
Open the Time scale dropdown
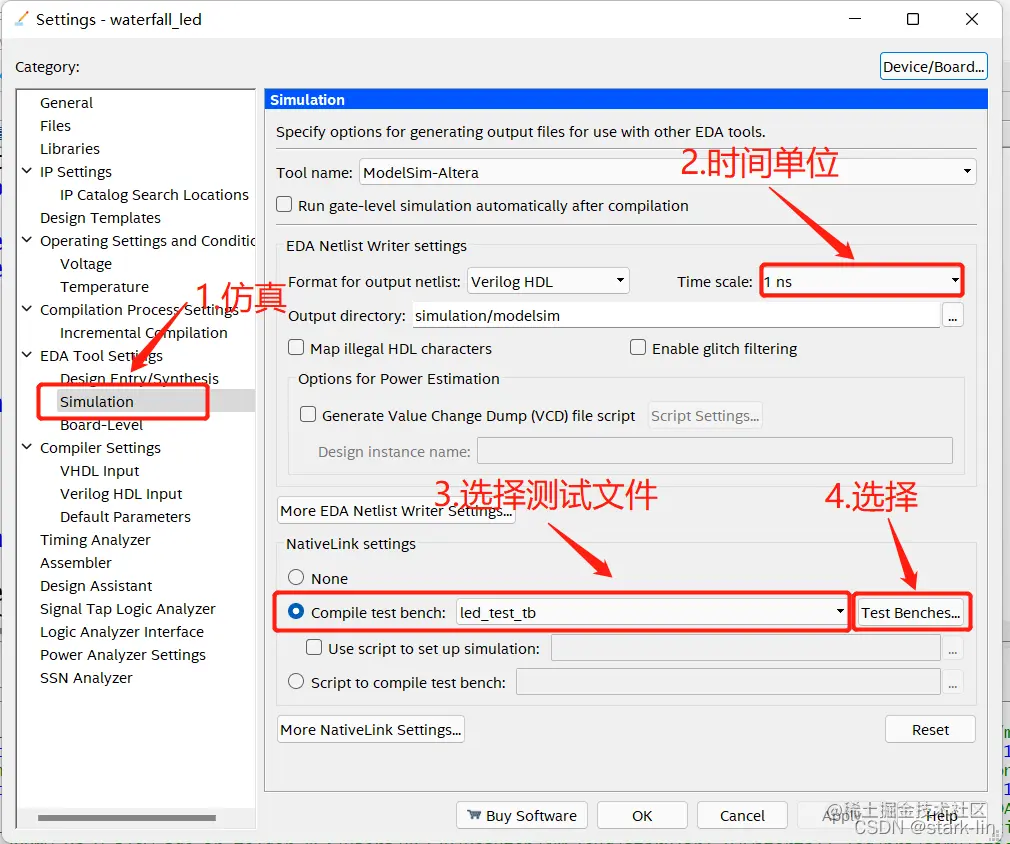coord(861,281)
